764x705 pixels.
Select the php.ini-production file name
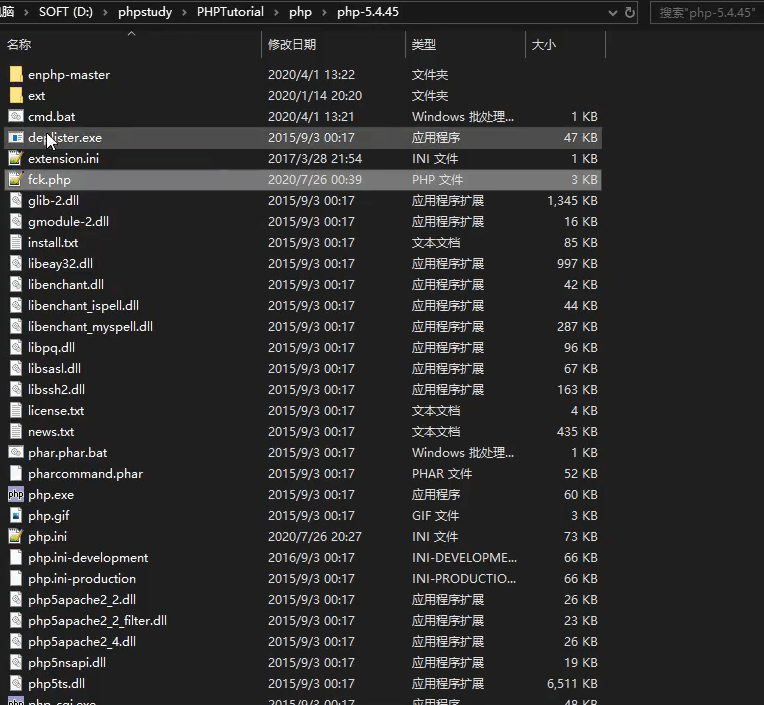pos(82,578)
